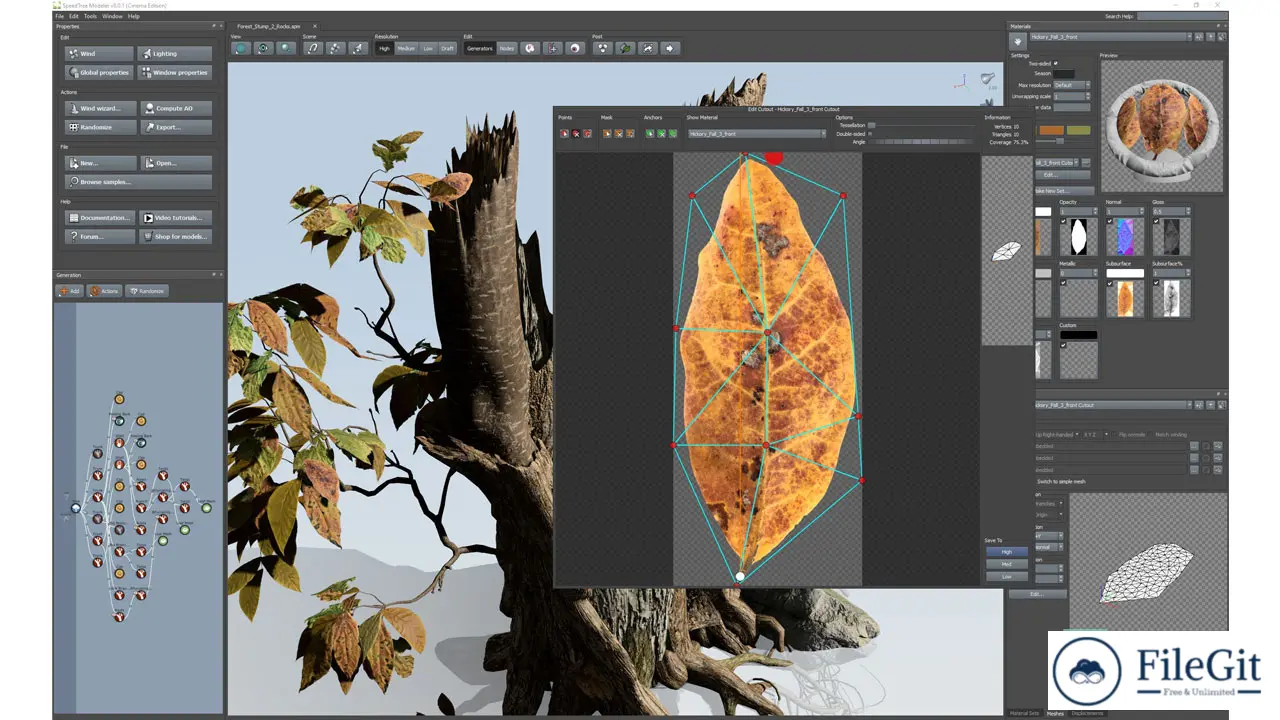Open the Window menu

[112, 16]
